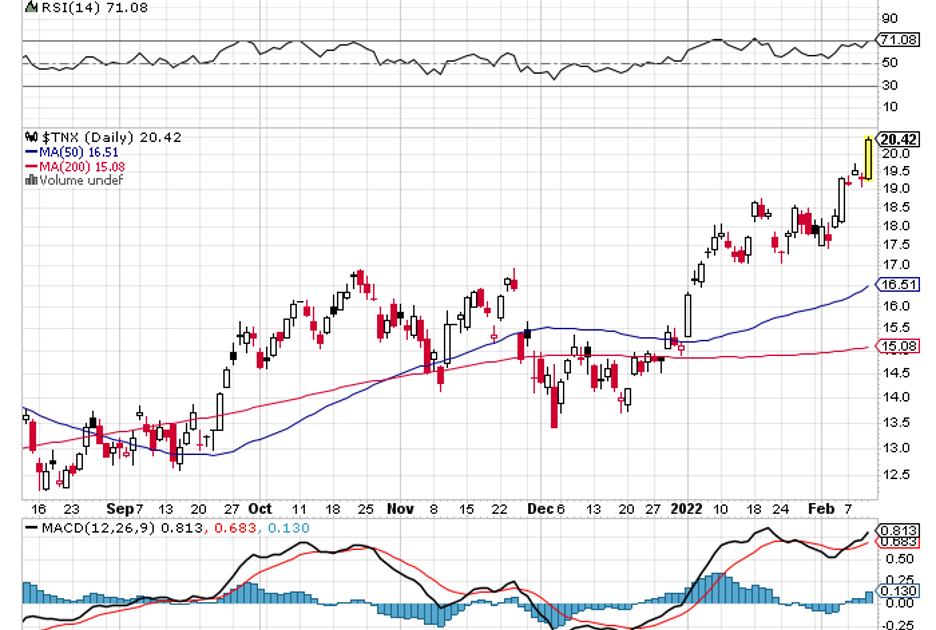
Task: Click the Oct label on the date axis
Action: click(260, 508)
